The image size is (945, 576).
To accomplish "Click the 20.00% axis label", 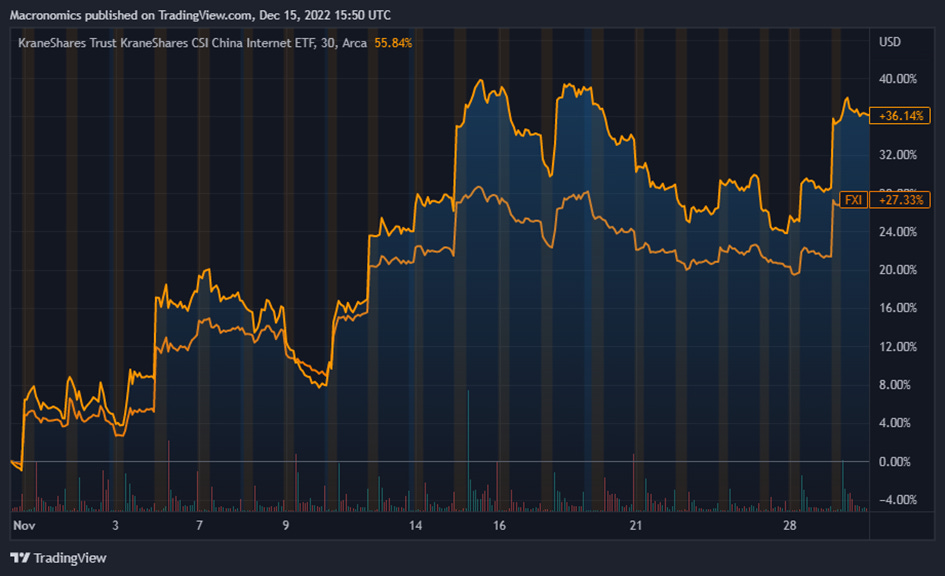I will 897,270.
